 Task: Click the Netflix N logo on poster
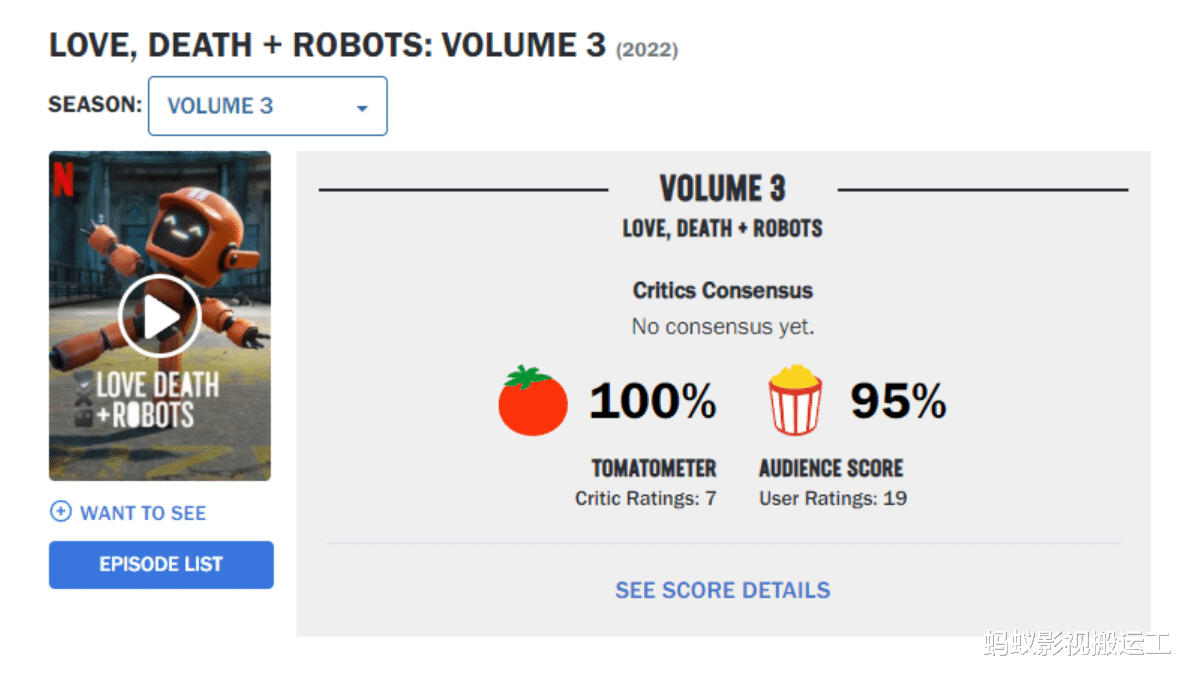pyautogui.click(x=63, y=180)
